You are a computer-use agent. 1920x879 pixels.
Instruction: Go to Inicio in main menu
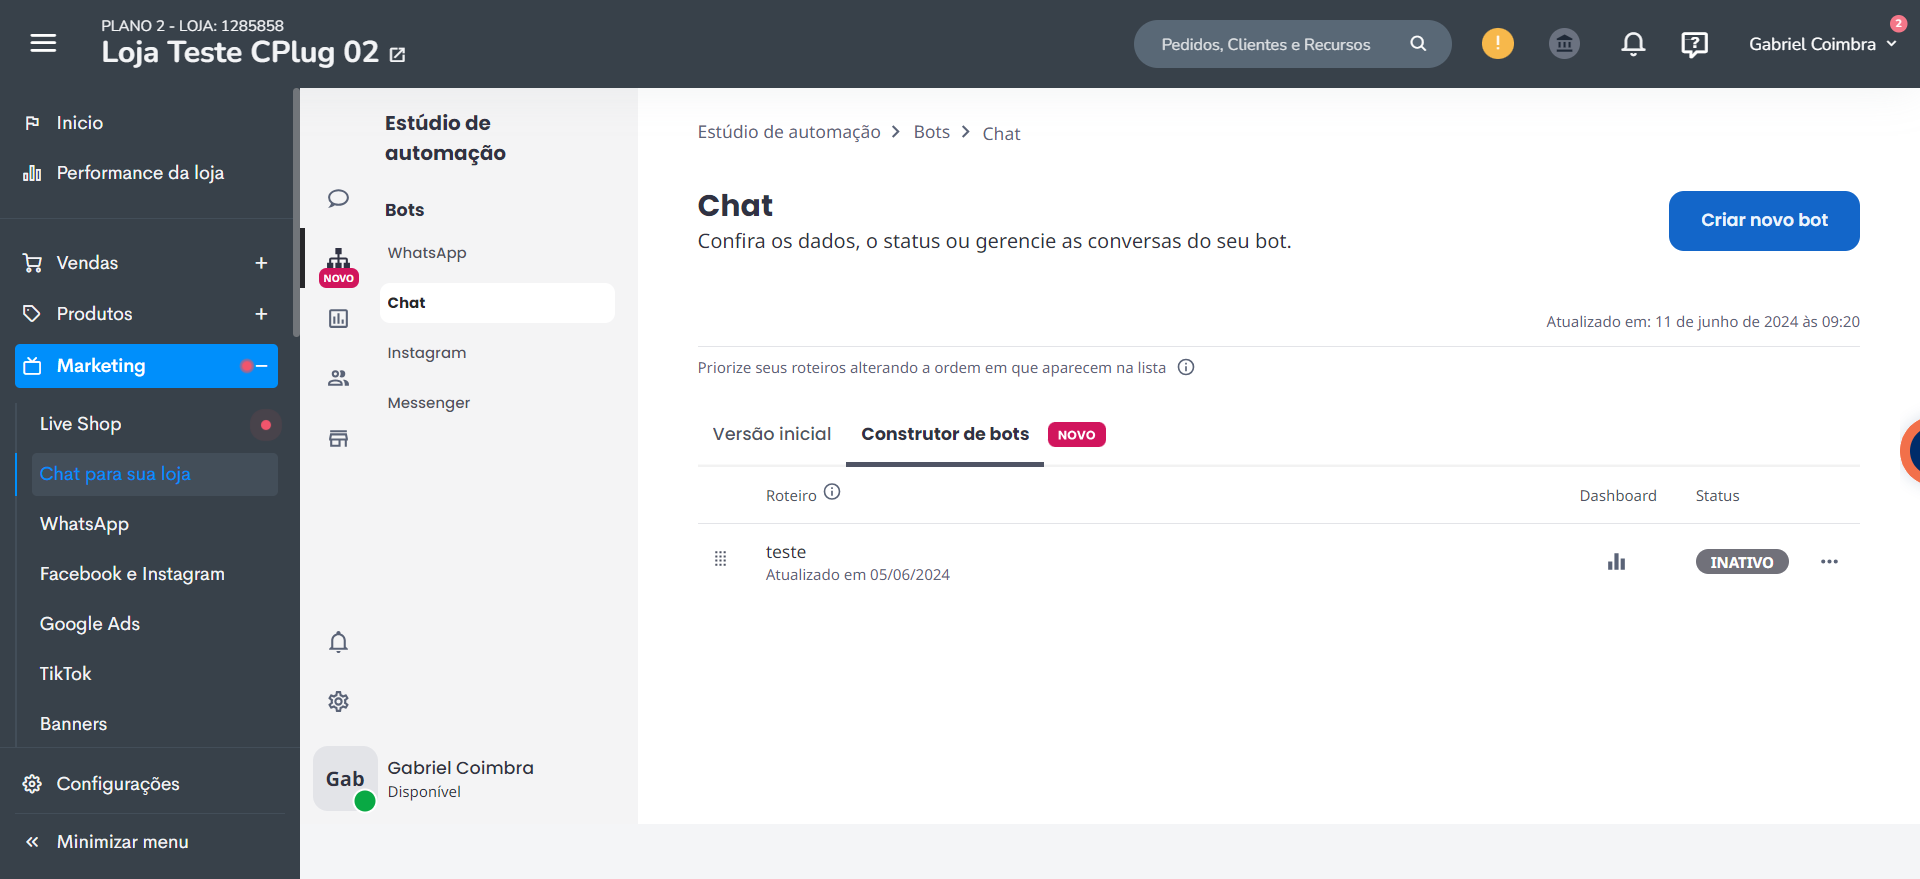[x=80, y=122]
